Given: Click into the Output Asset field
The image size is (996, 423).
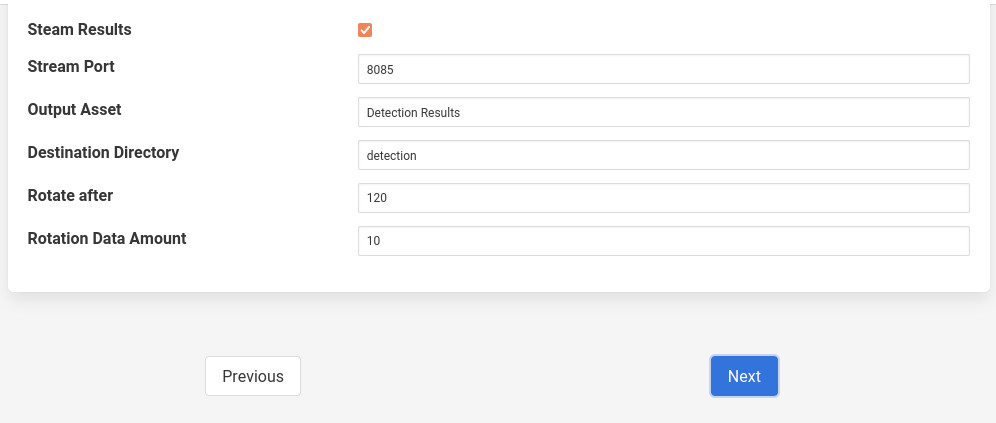Looking at the screenshot, I should (x=663, y=112).
